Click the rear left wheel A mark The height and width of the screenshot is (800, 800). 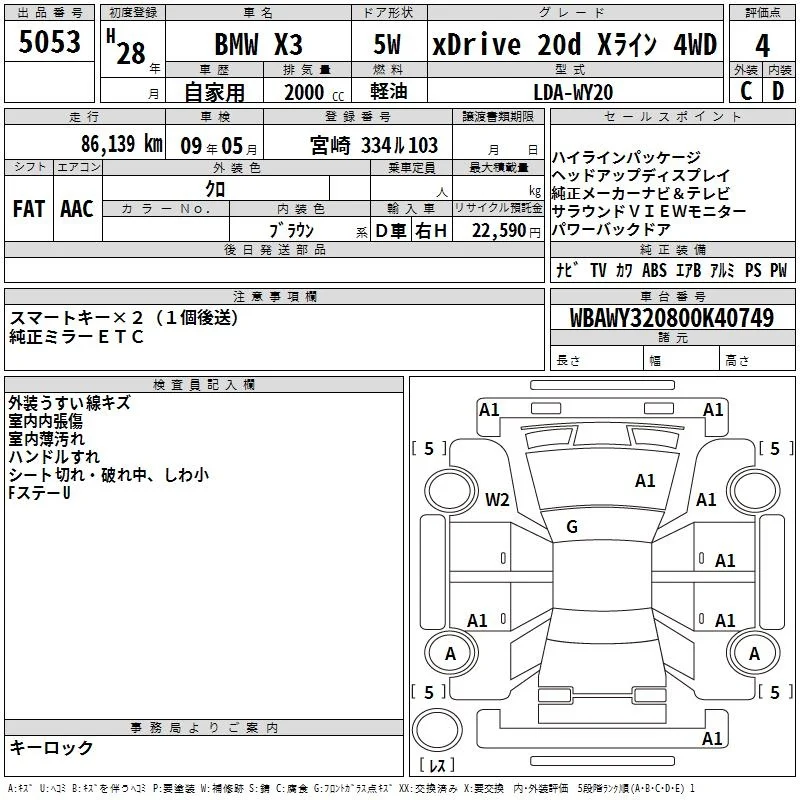coord(450,654)
